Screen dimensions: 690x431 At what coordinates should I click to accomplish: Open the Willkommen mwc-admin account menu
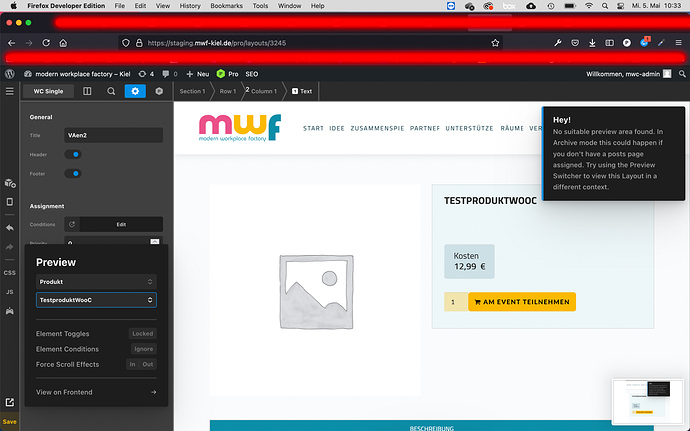(628, 74)
